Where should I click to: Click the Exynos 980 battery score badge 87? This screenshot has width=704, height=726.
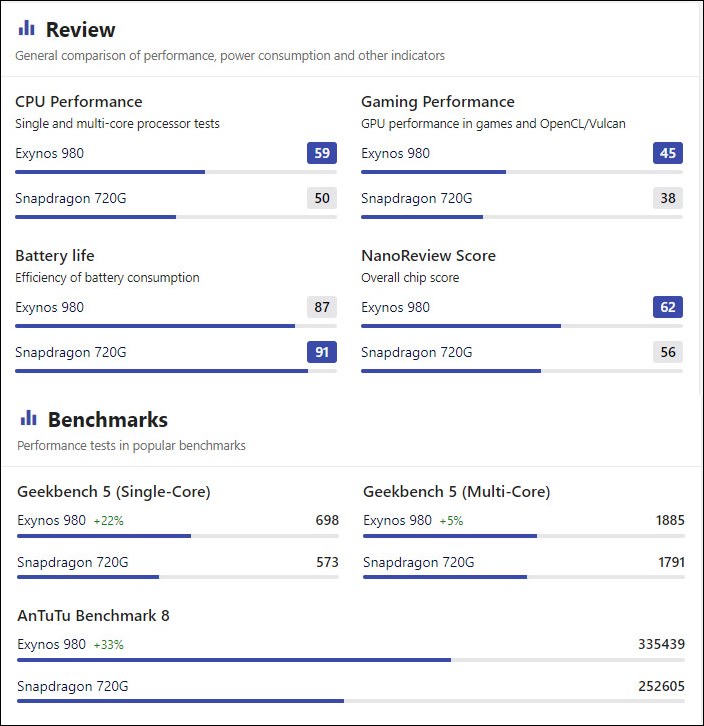(322, 307)
